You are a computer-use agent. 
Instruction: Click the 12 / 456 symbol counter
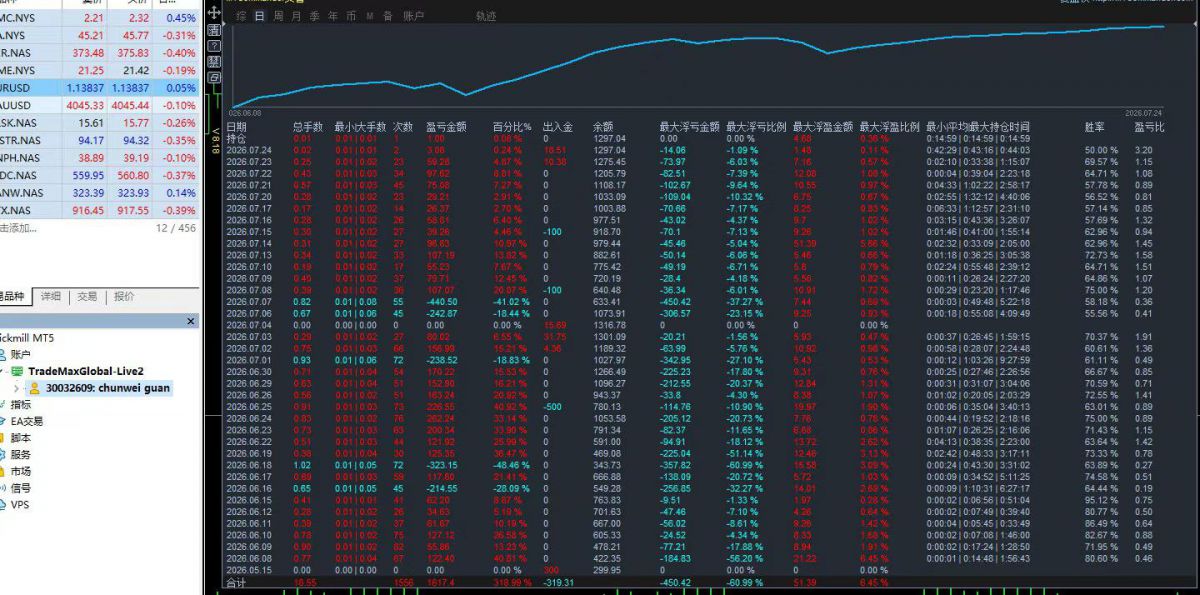(176, 229)
